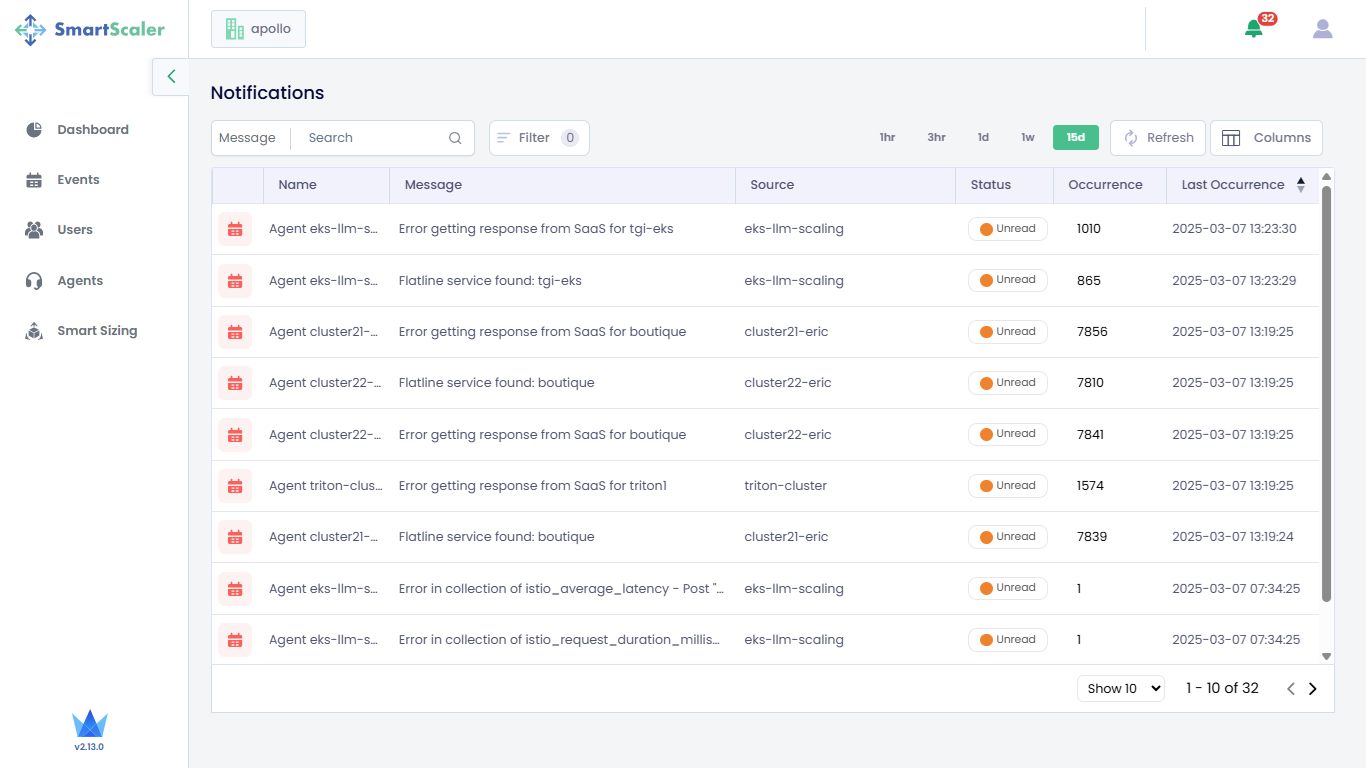1366x768 pixels.
Task: Click row icon for occurrence 7841 notification
Action: pos(235,435)
